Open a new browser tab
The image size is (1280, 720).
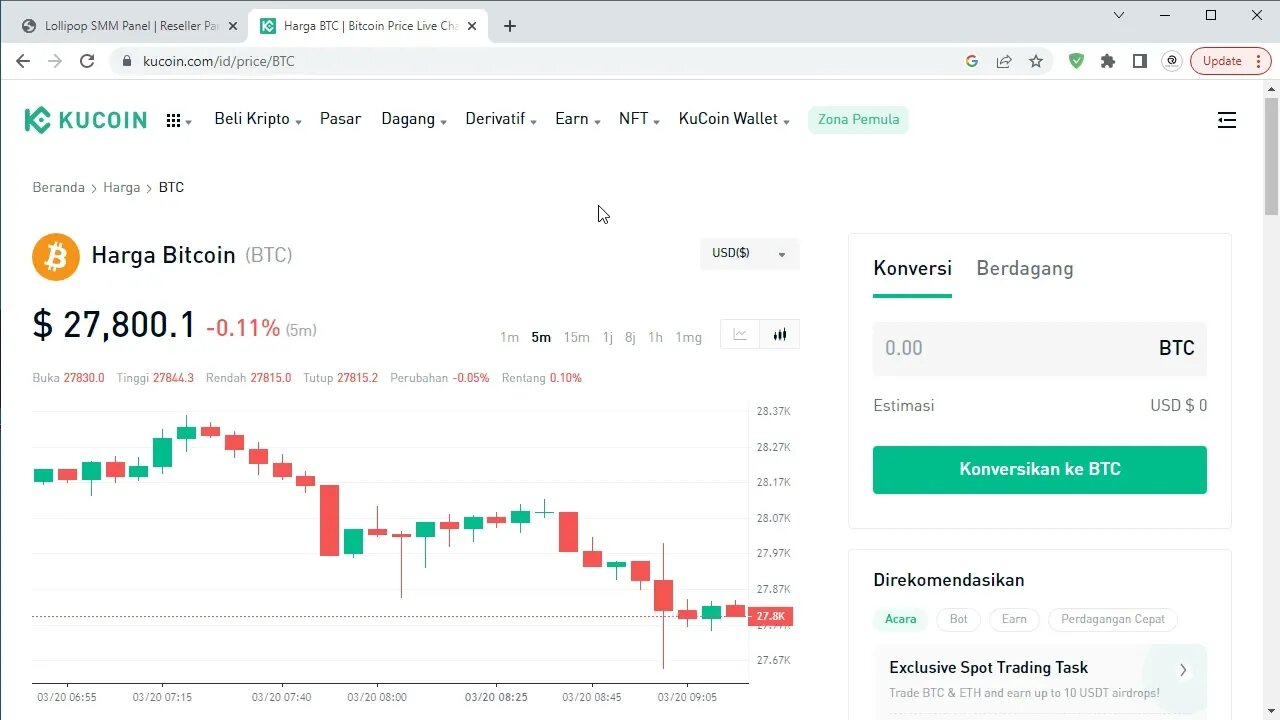510,26
